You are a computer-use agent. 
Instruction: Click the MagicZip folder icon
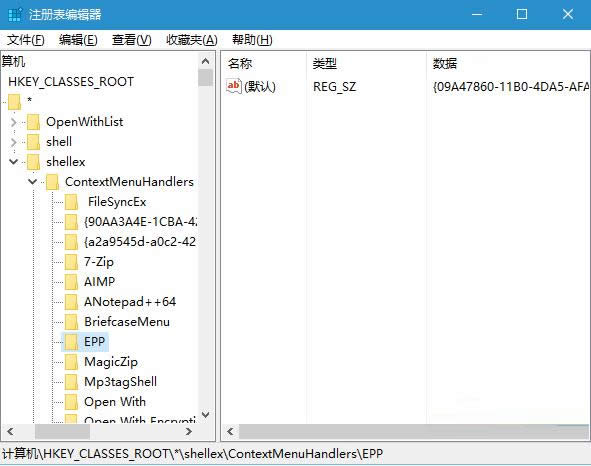click(71, 362)
